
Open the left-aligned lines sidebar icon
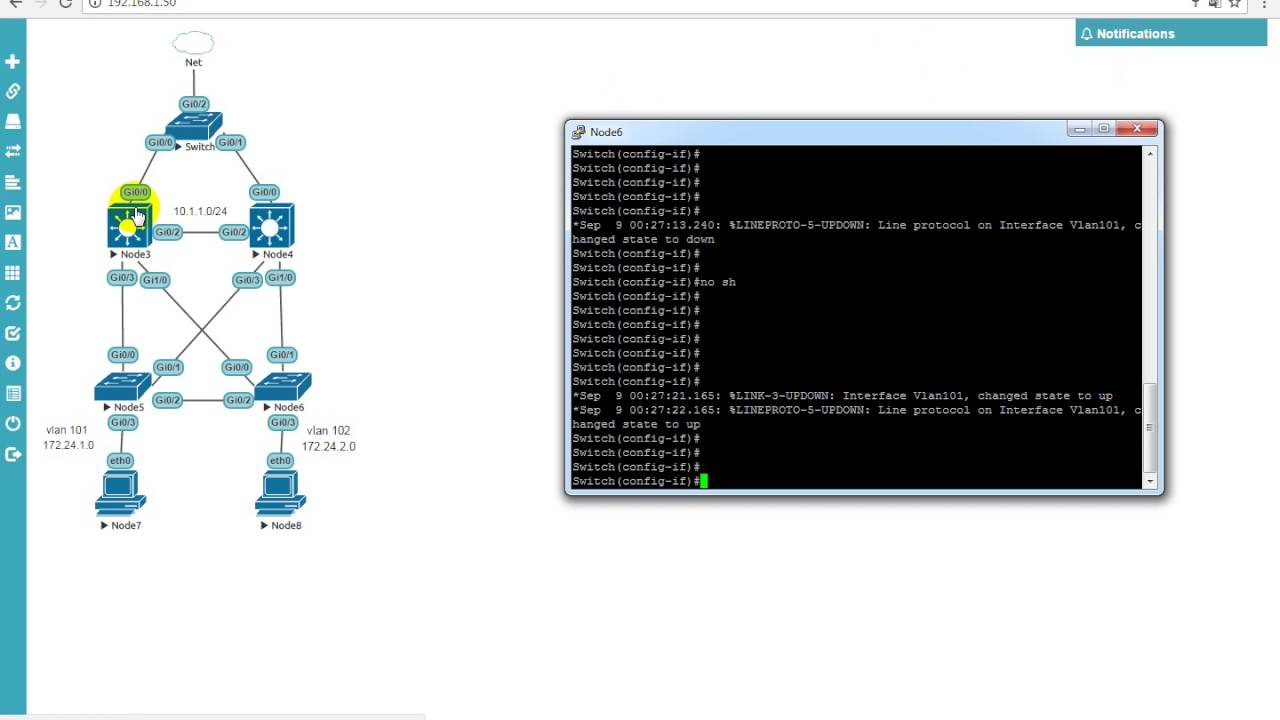pyautogui.click(x=13, y=182)
